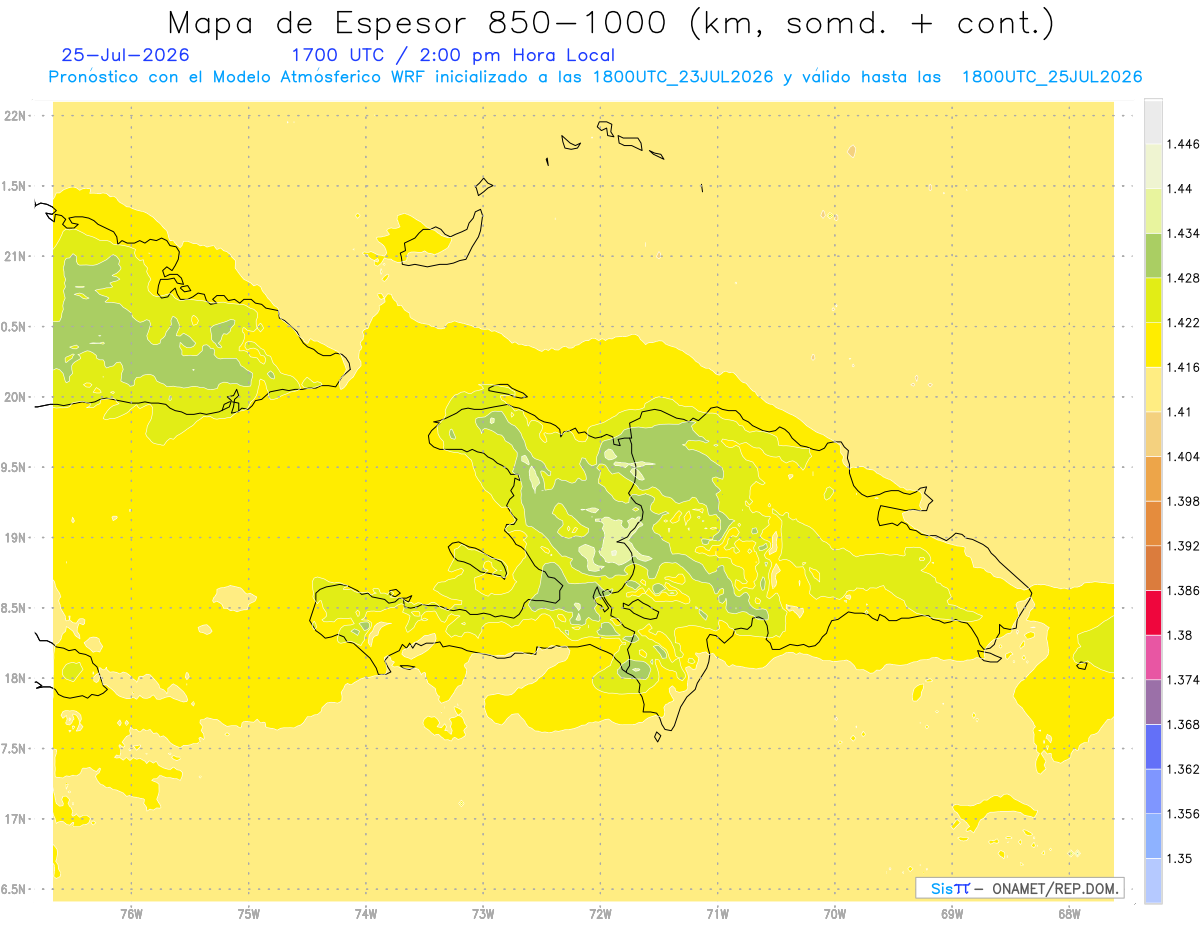Click the colorbar value '1.404'

(x=1185, y=457)
